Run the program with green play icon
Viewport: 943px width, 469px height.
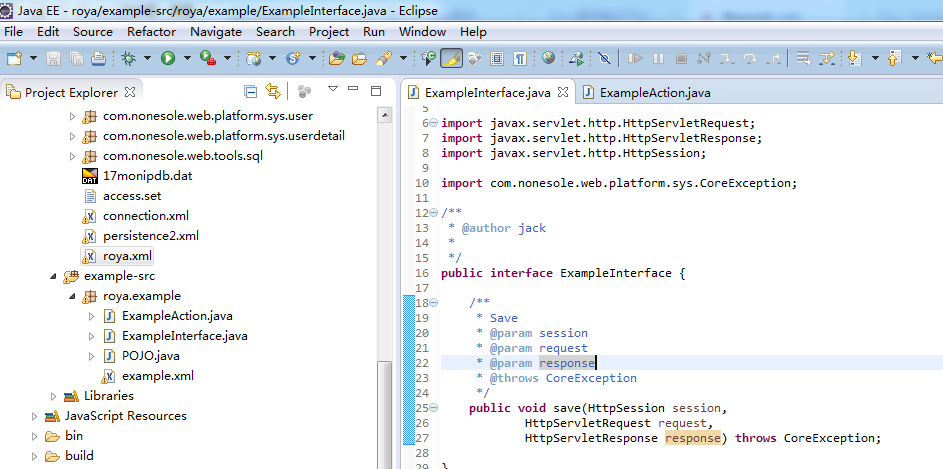168,58
